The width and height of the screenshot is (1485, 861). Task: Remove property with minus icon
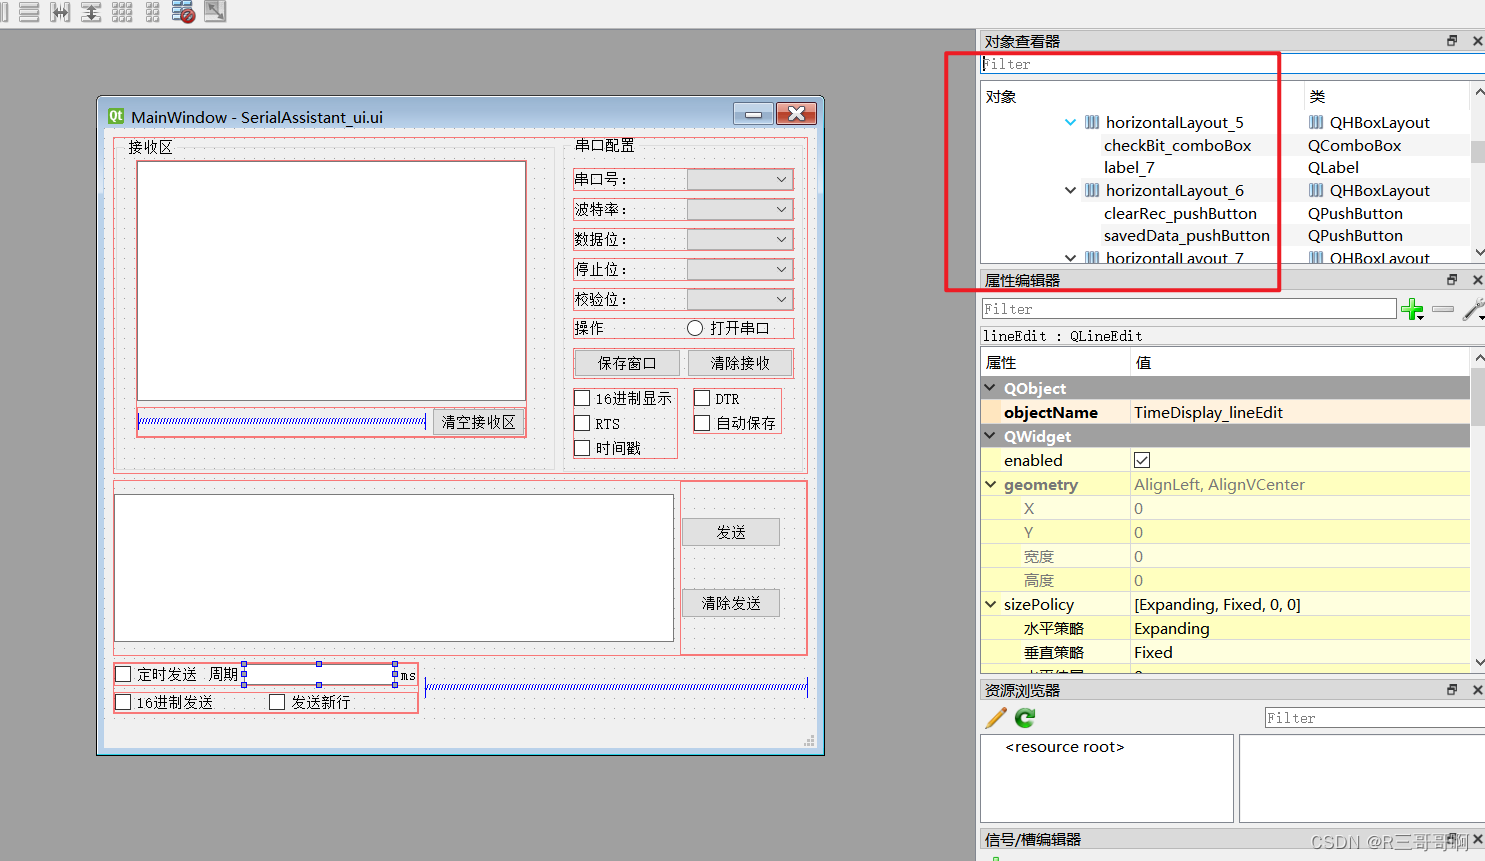tap(1442, 309)
